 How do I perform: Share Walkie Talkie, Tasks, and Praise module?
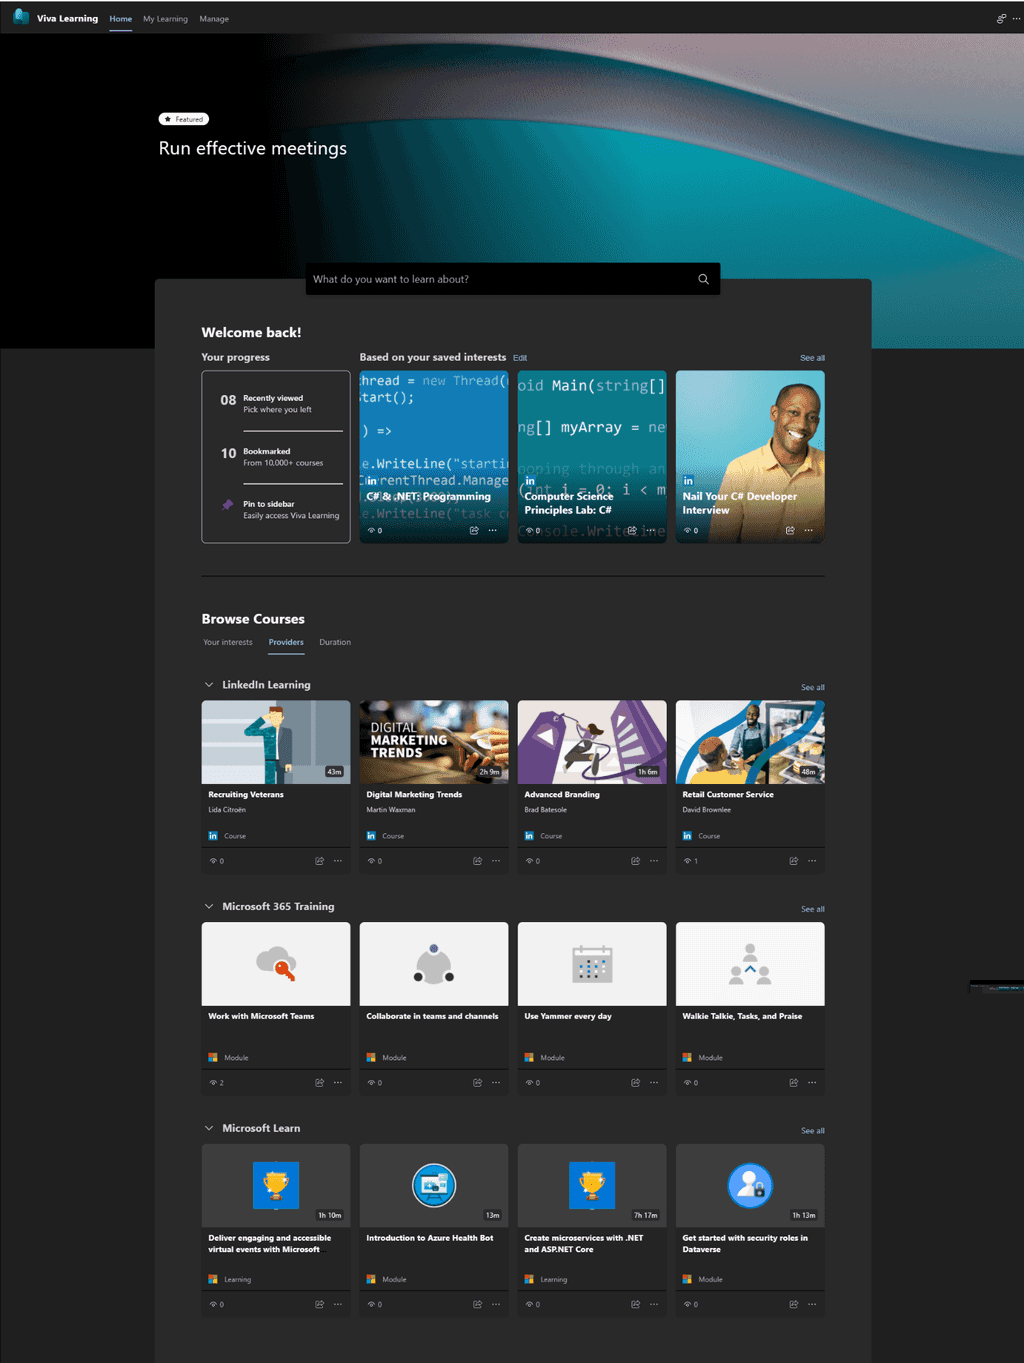794,1083
